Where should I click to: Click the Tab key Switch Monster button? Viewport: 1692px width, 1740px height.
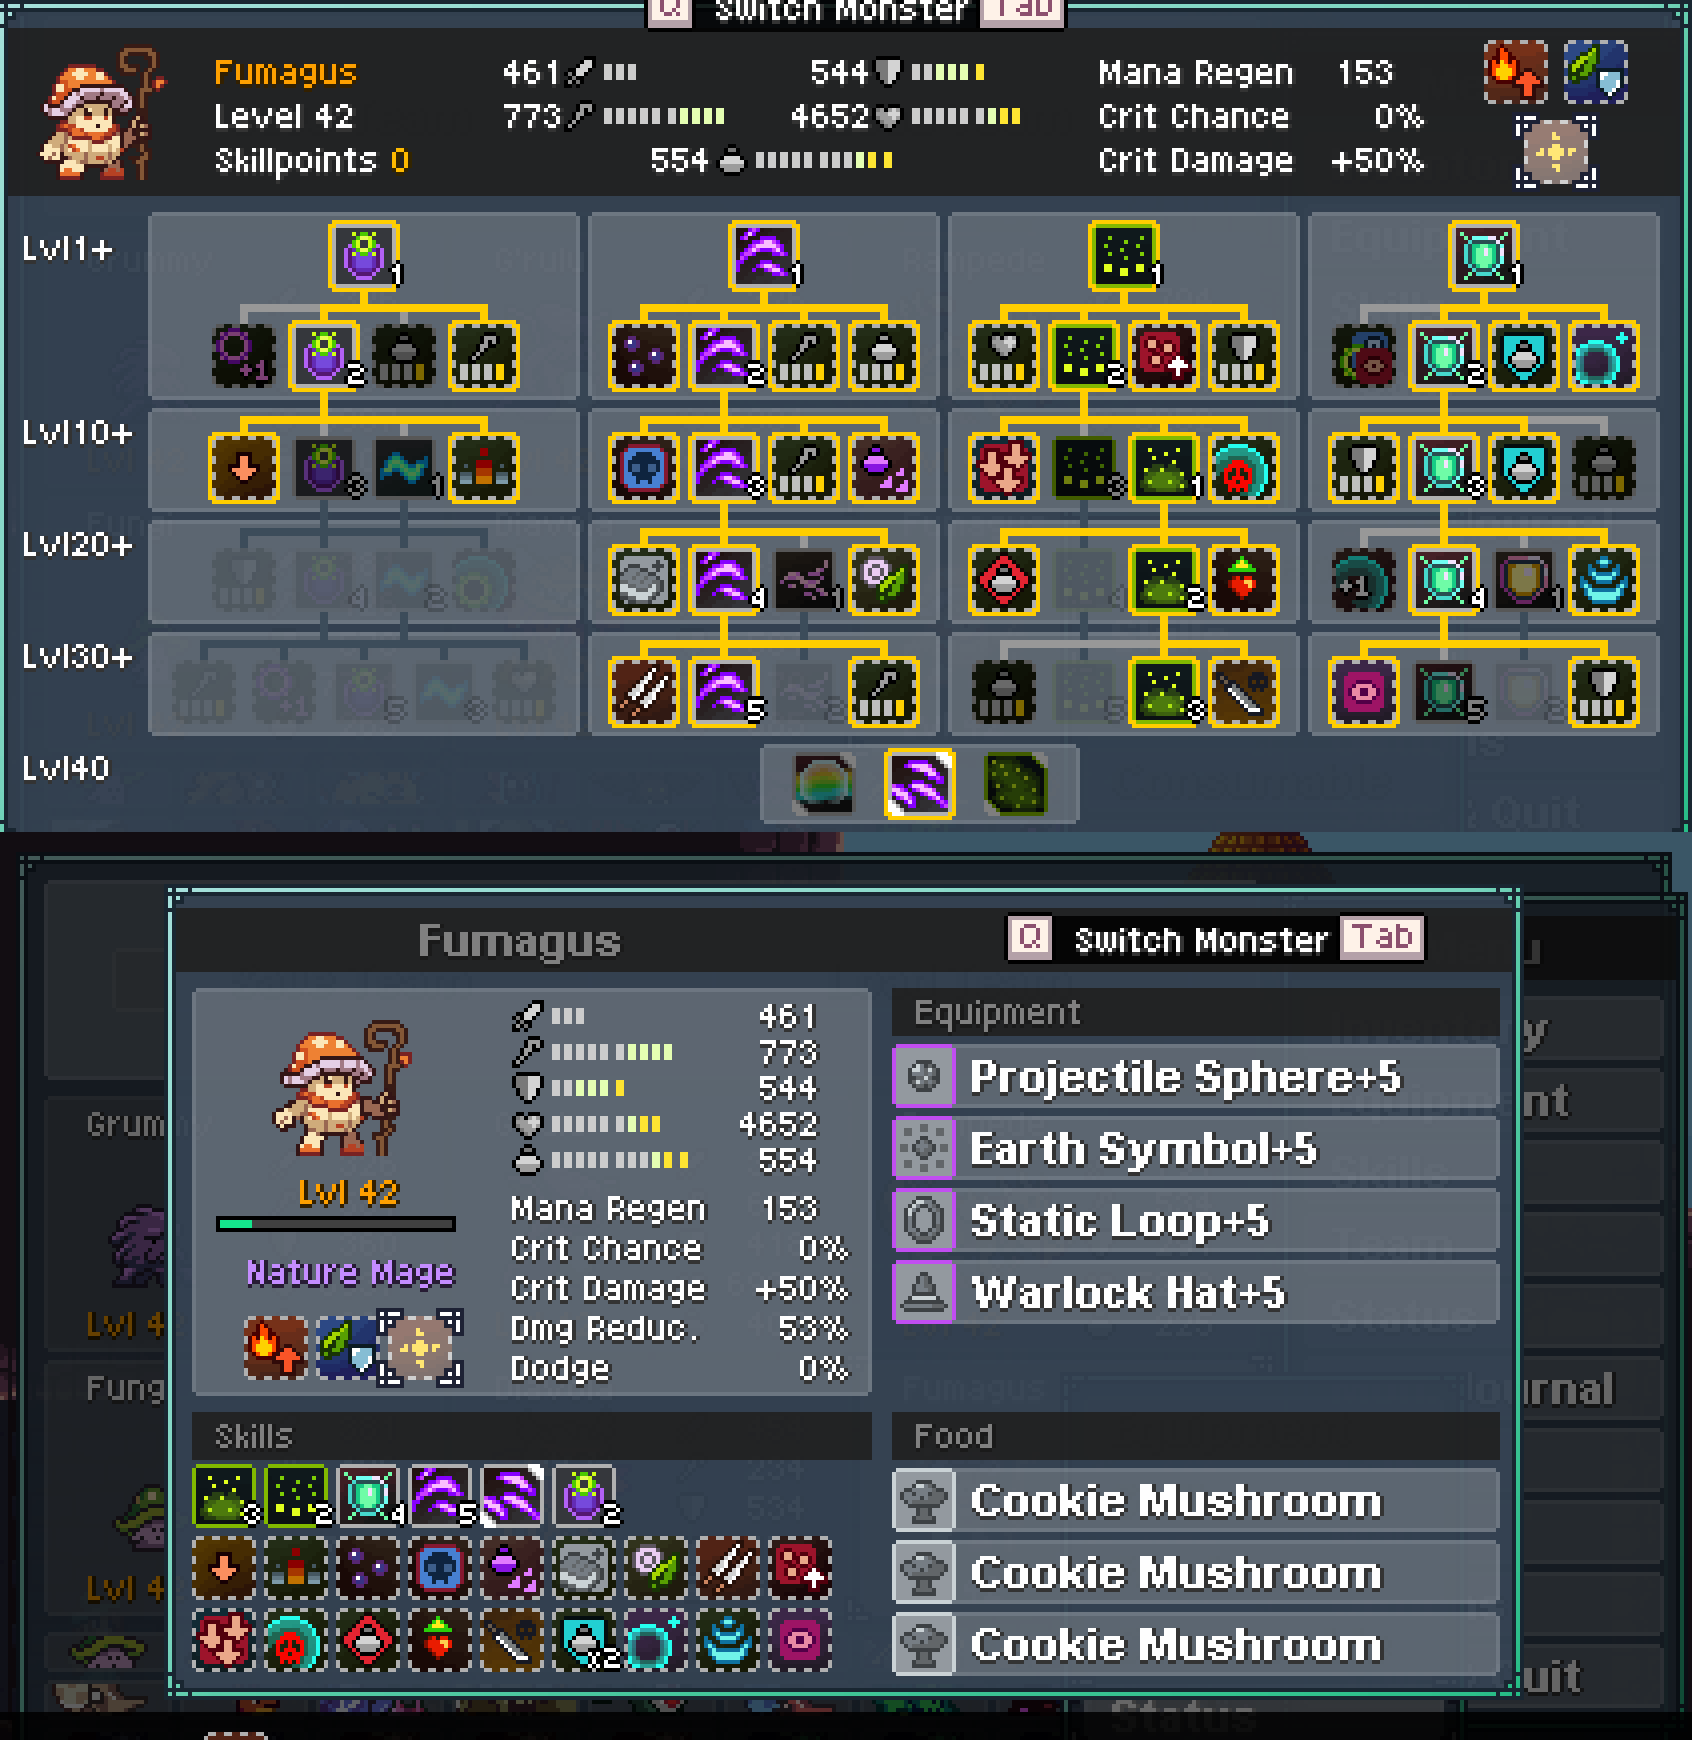pos(1383,938)
